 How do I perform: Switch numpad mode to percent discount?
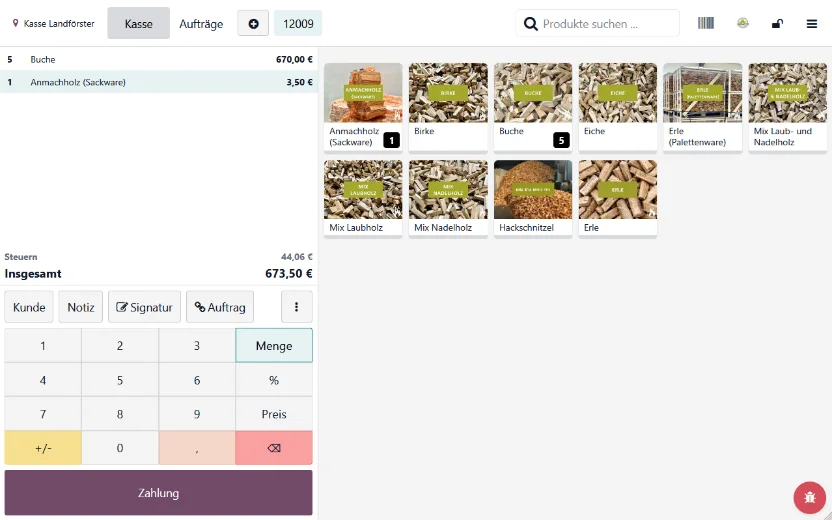click(274, 380)
